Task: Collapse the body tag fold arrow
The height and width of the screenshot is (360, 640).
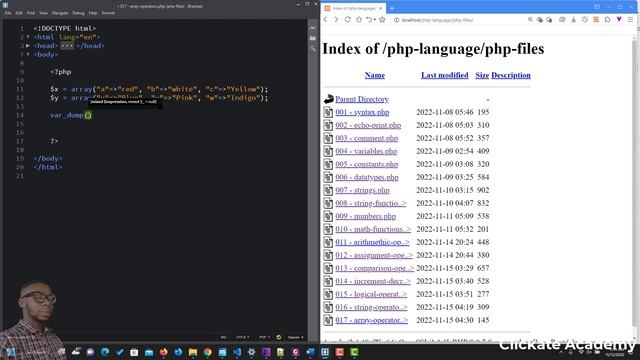Action: (x=28, y=54)
